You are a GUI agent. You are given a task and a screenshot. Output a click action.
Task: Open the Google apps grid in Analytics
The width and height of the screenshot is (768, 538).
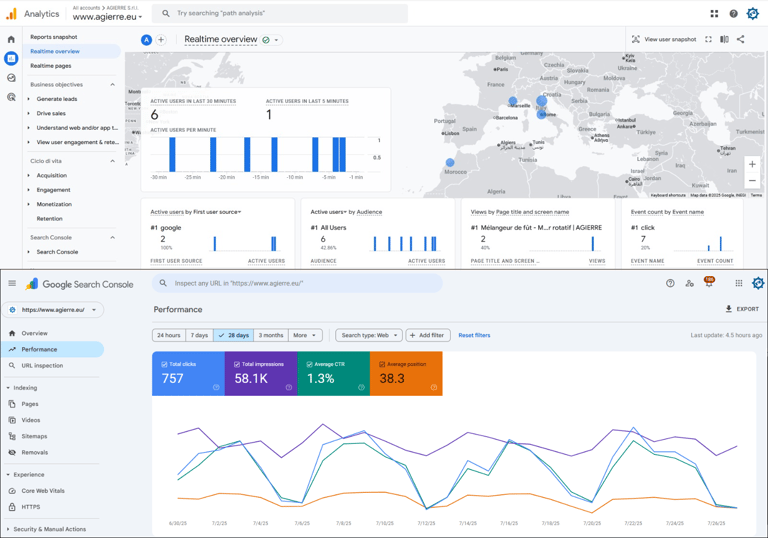point(714,14)
